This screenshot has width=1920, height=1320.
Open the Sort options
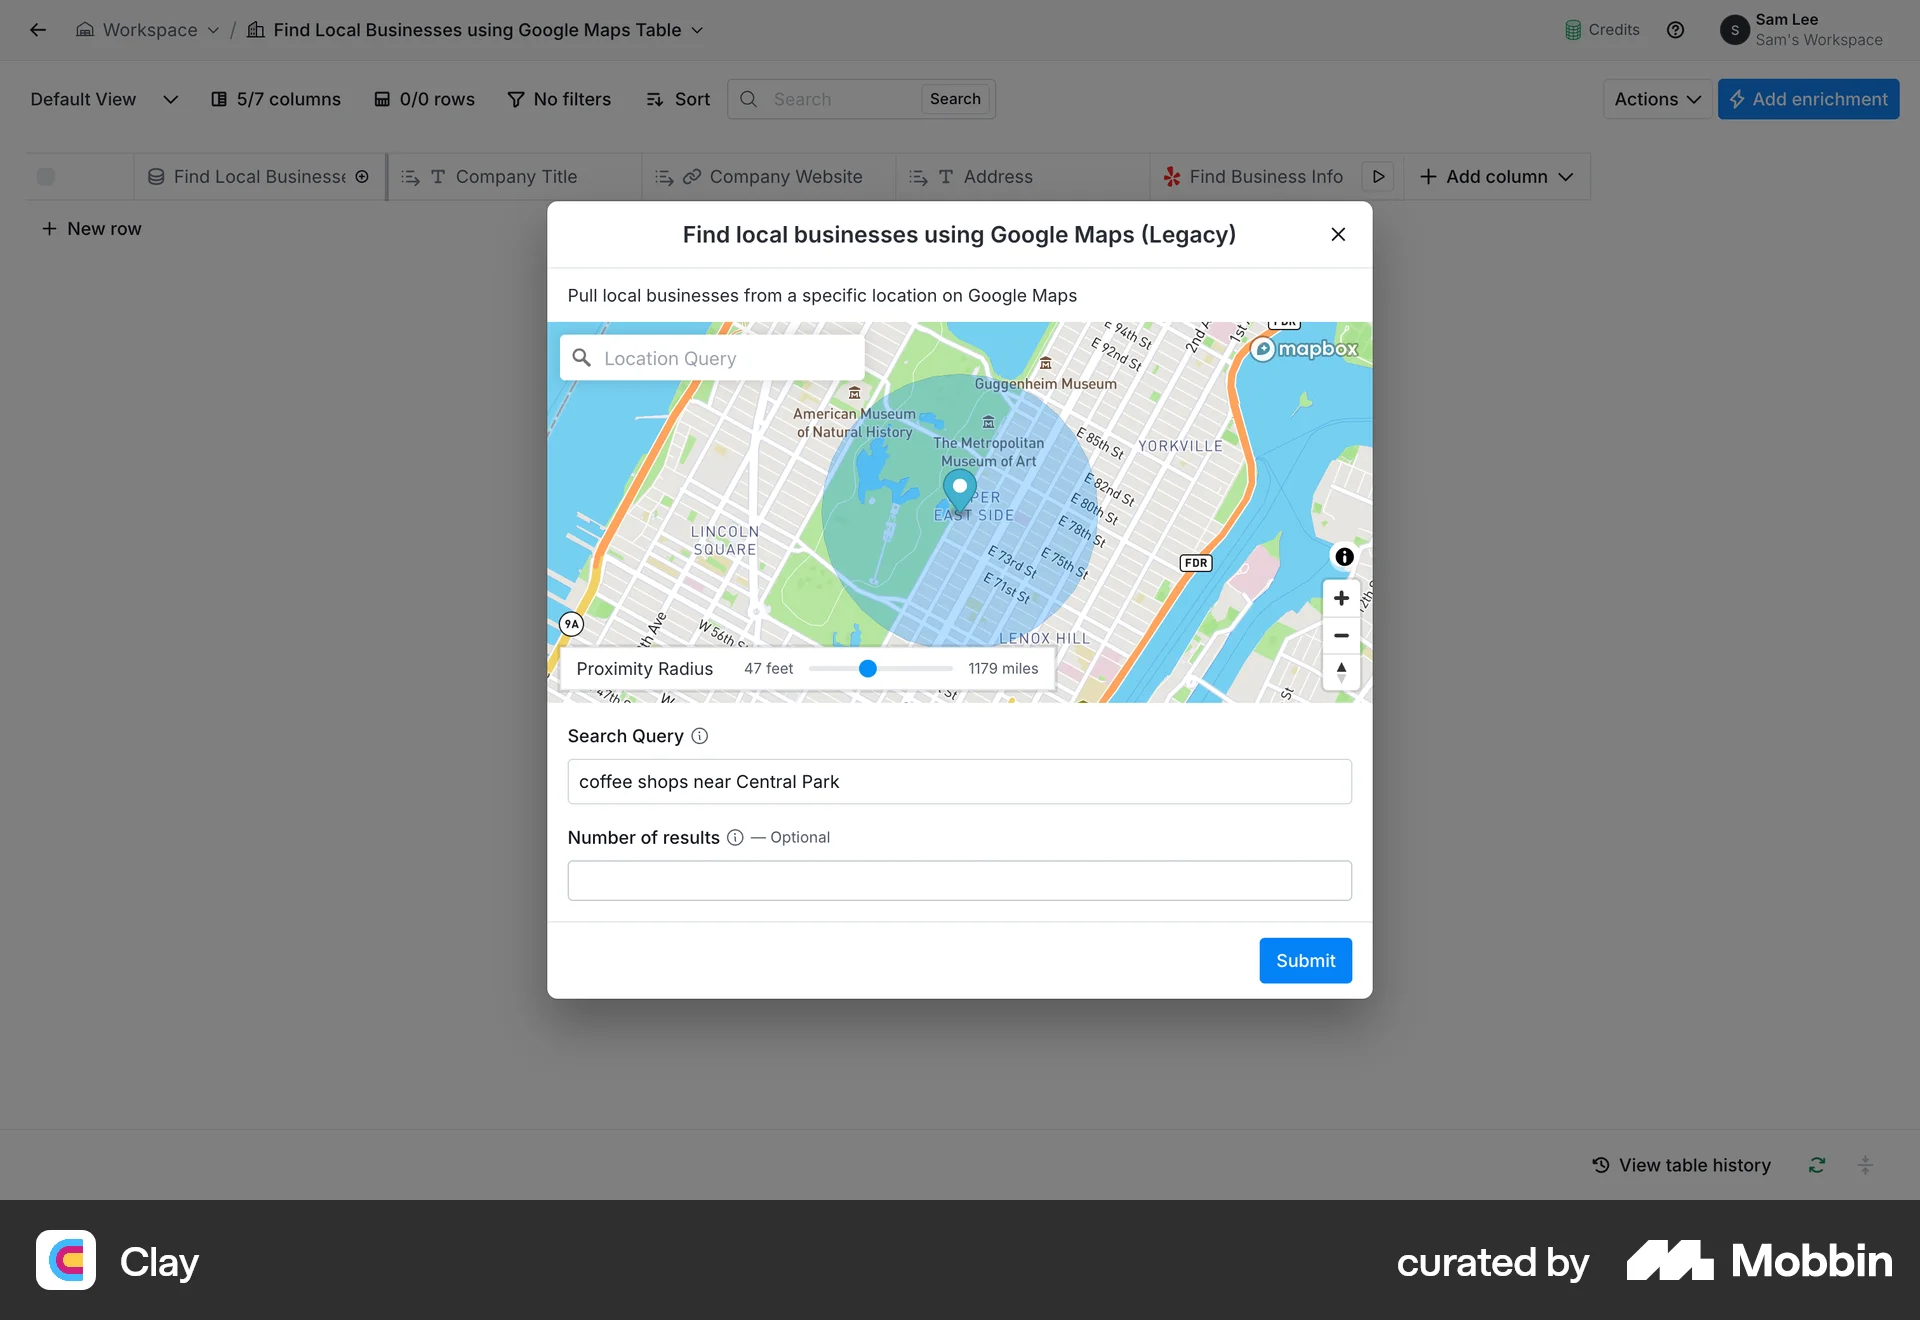678,99
